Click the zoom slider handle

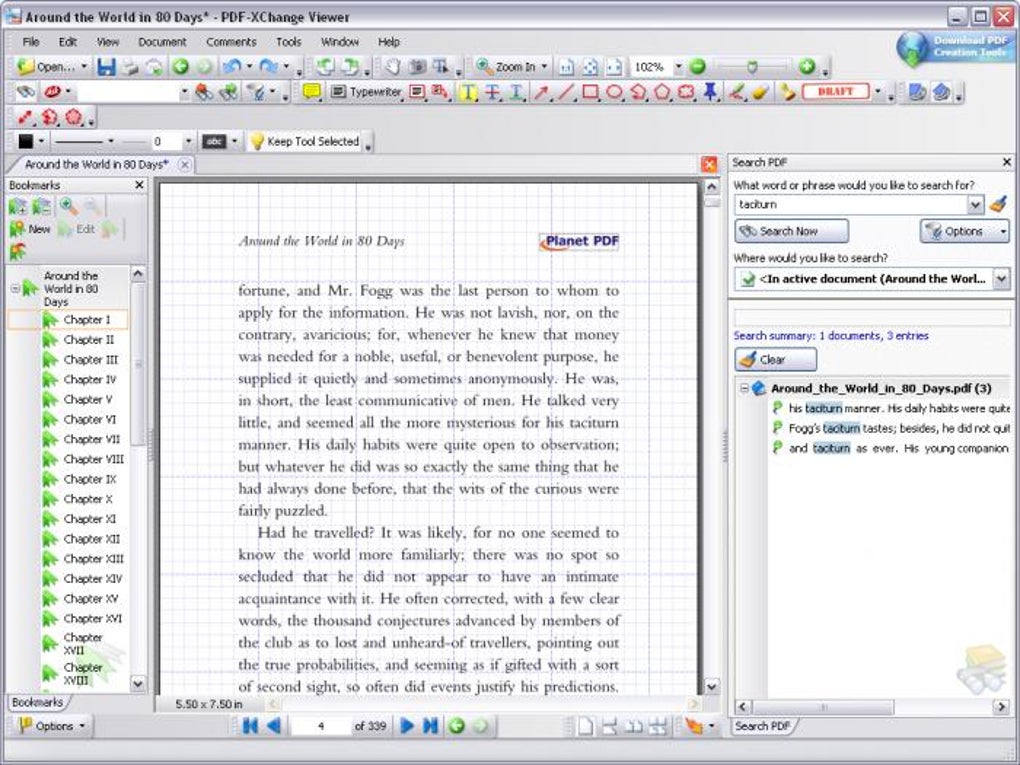click(753, 67)
